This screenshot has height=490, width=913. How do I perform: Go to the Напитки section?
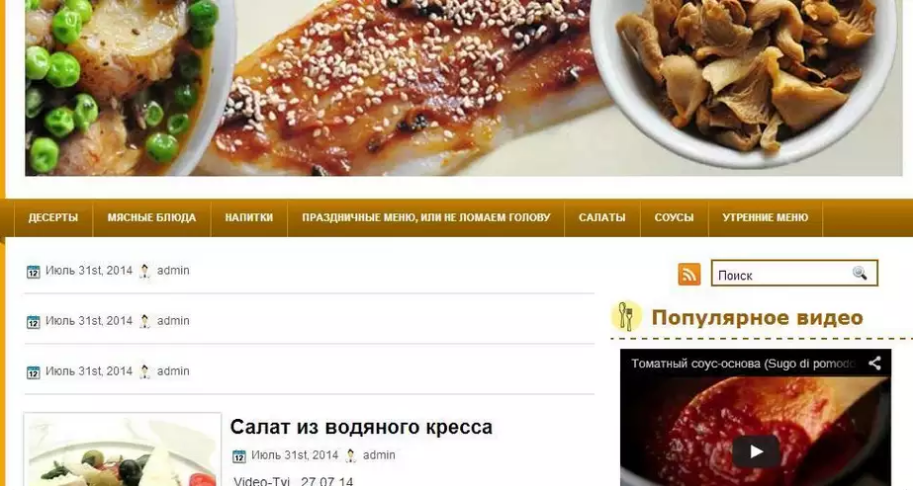(x=249, y=218)
